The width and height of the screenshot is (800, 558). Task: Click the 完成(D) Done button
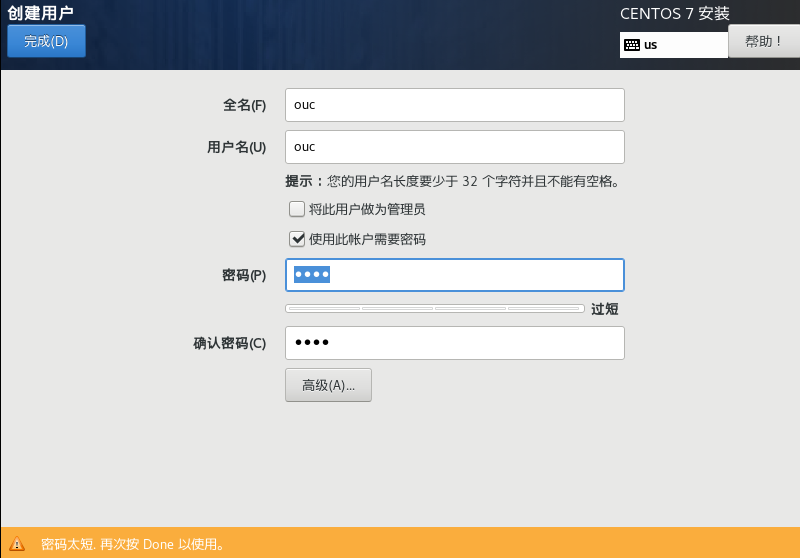46,41
